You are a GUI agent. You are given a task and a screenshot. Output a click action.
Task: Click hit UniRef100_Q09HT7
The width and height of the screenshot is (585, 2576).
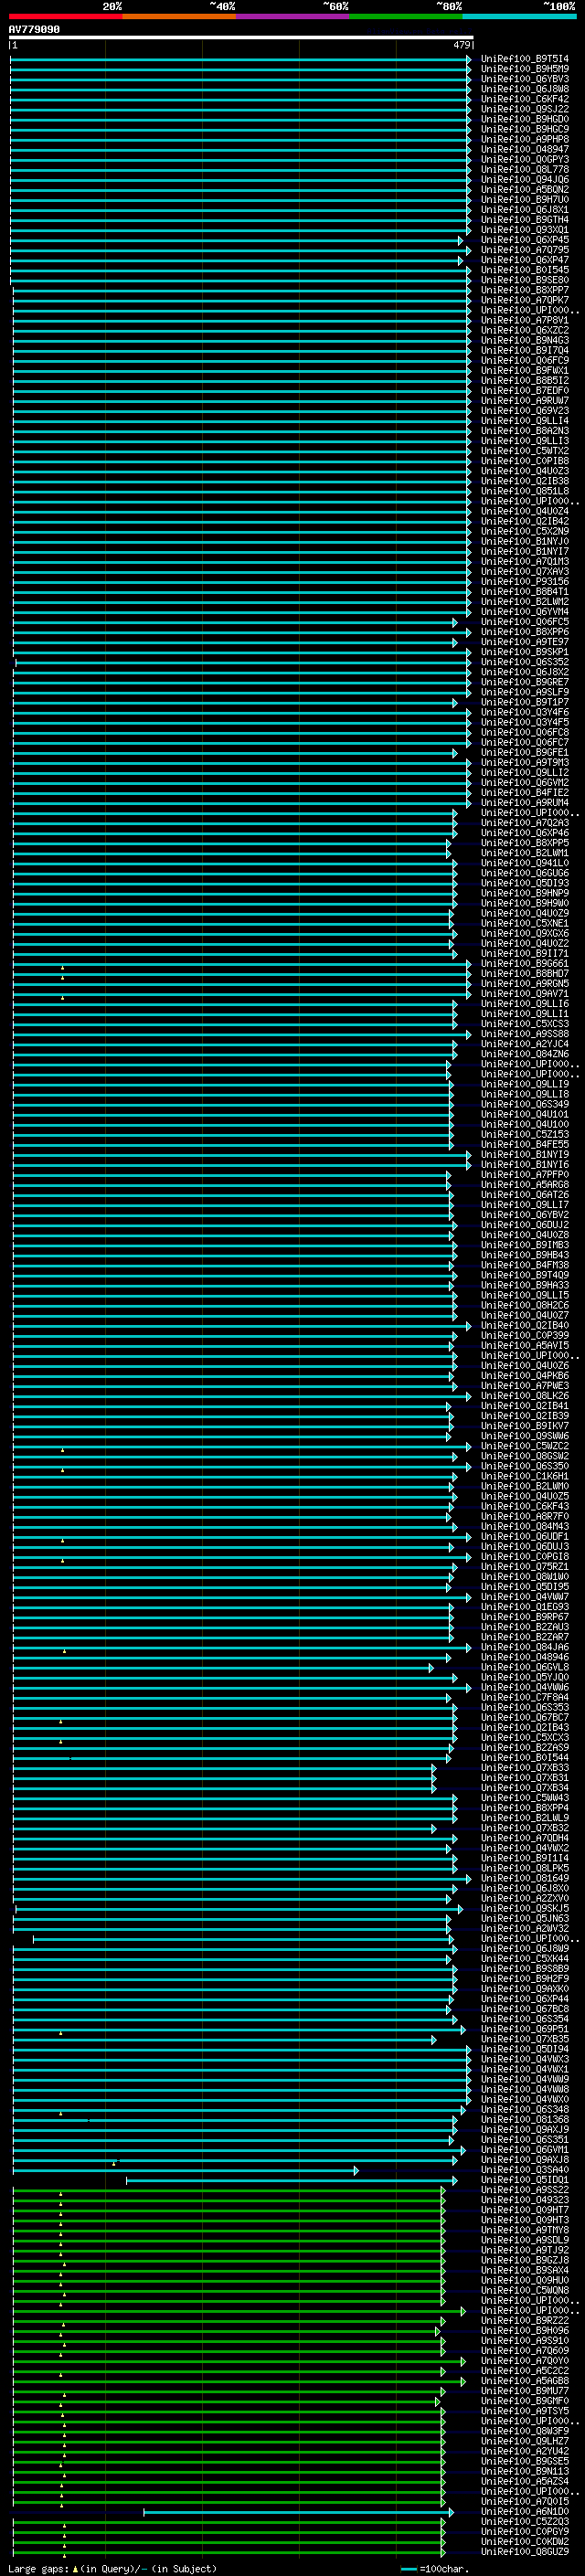point(524,2210)
